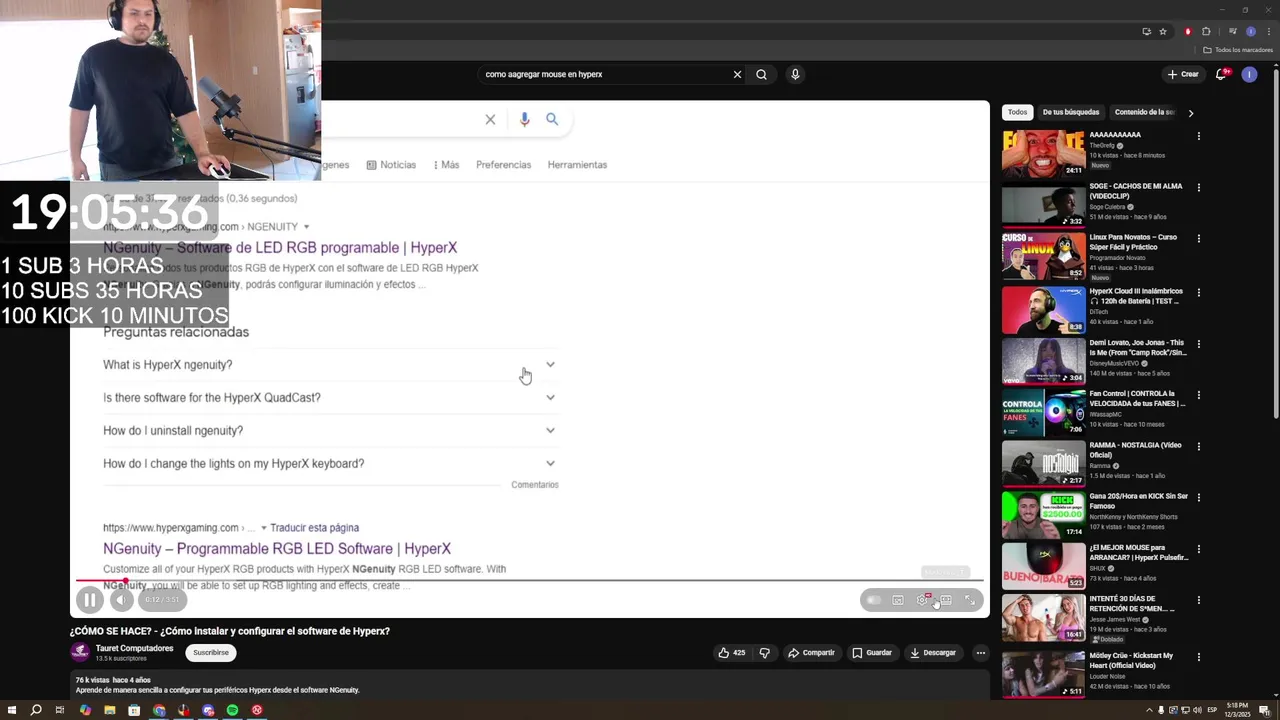The height and width of the screenshot is (720, 1280).
Task: Open the HyperX Cloud III Inalámbricos title
Action: [x=1137, y=296]
